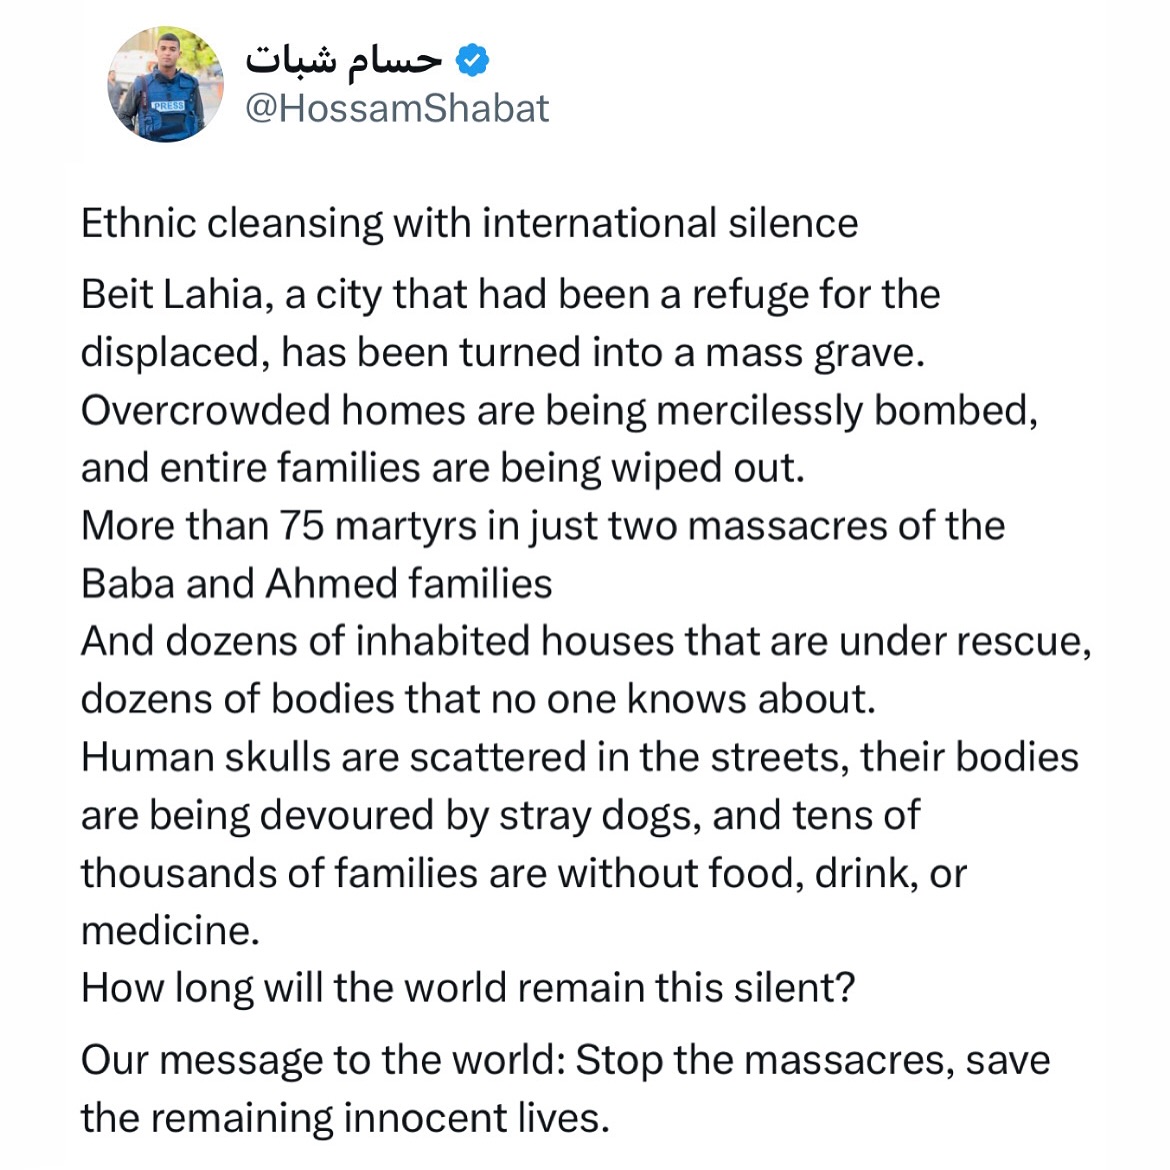Click the line starting 'Our message to the world'
Screen dimensions: 1170x1170
pos(565,1060)
